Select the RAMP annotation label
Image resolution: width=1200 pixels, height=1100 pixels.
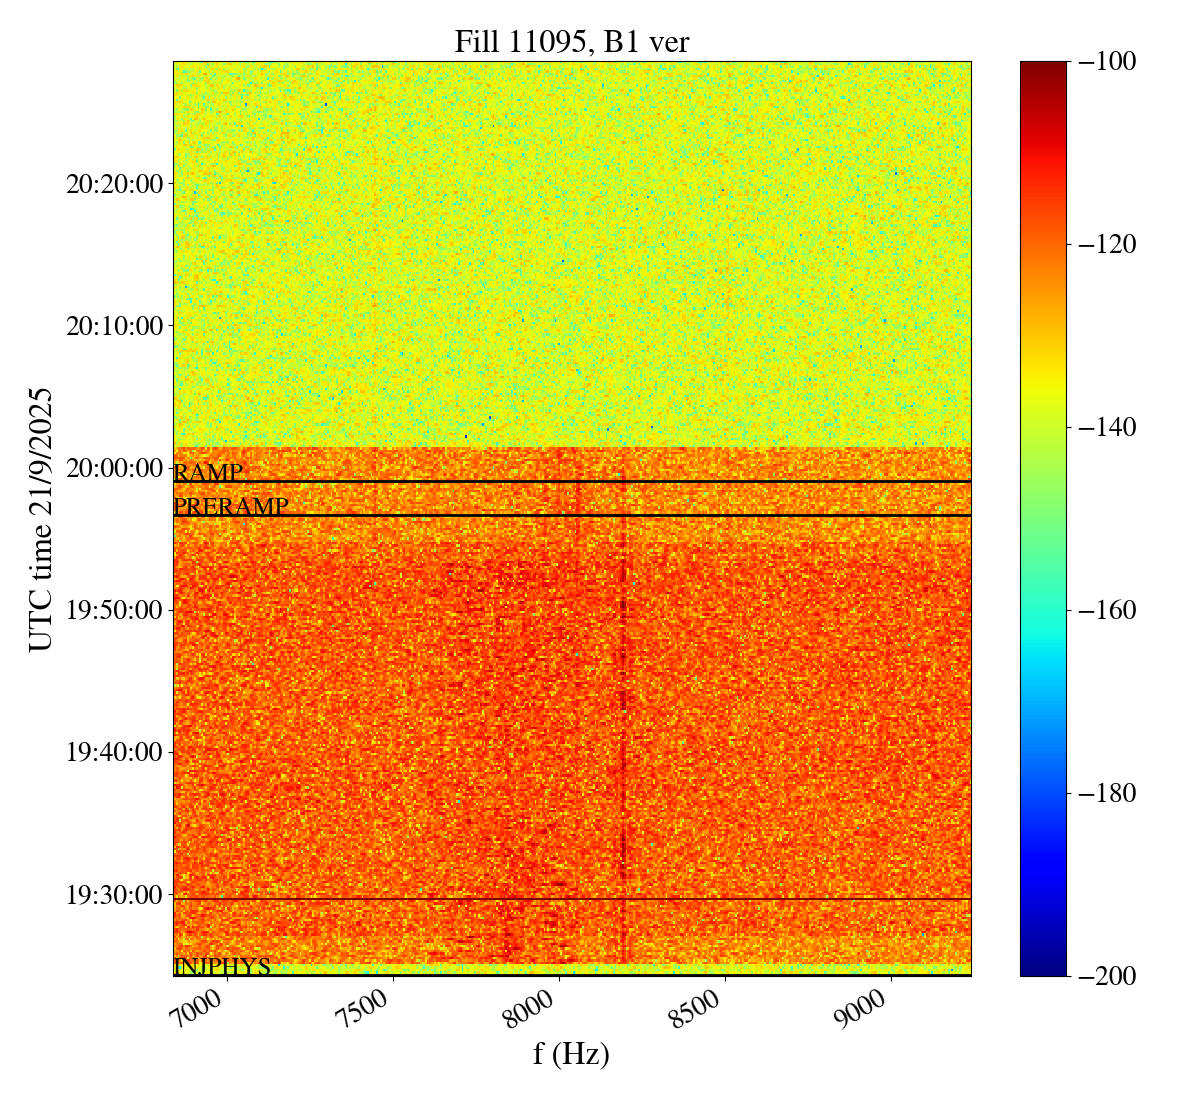[208, 473]
